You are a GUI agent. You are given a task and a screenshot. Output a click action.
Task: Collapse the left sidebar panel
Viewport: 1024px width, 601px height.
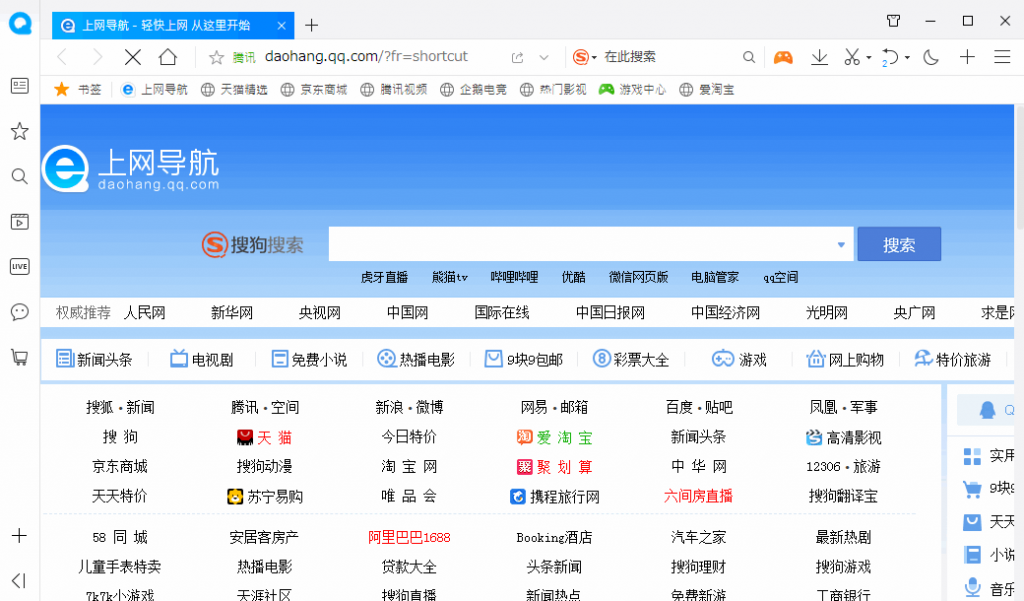coord(19,581)
